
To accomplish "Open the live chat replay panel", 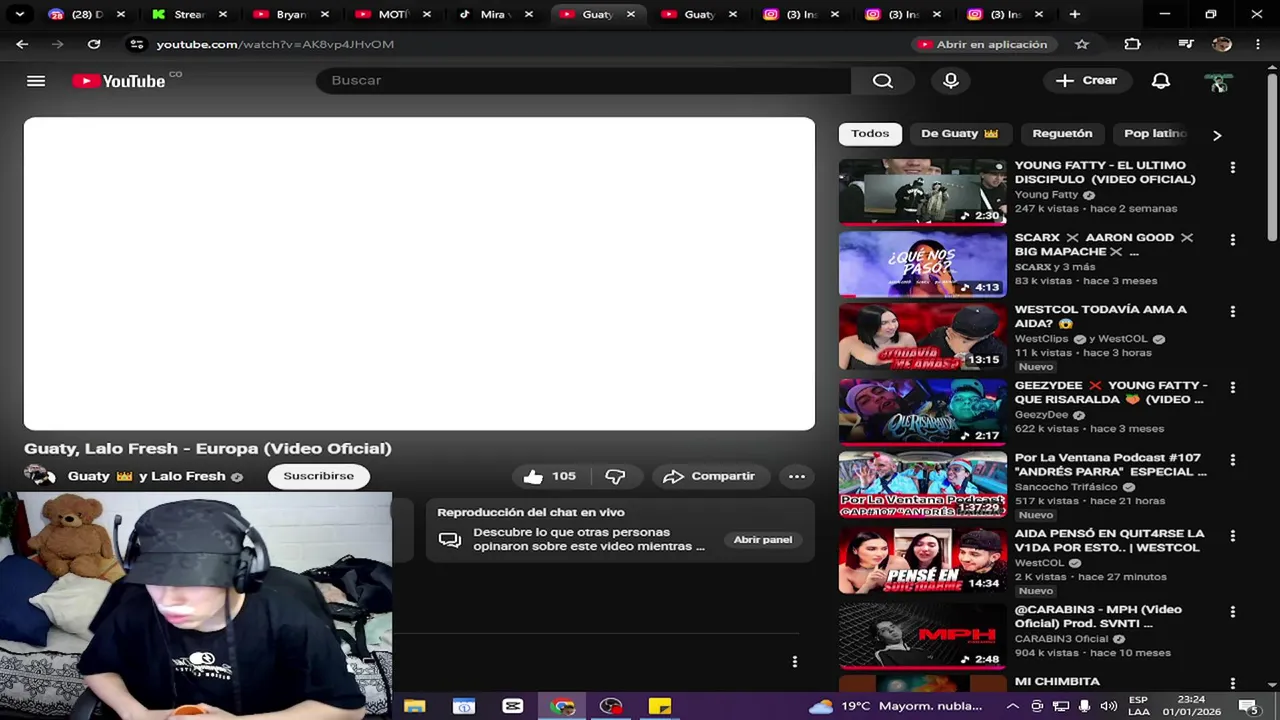I will tap(763, 540).
